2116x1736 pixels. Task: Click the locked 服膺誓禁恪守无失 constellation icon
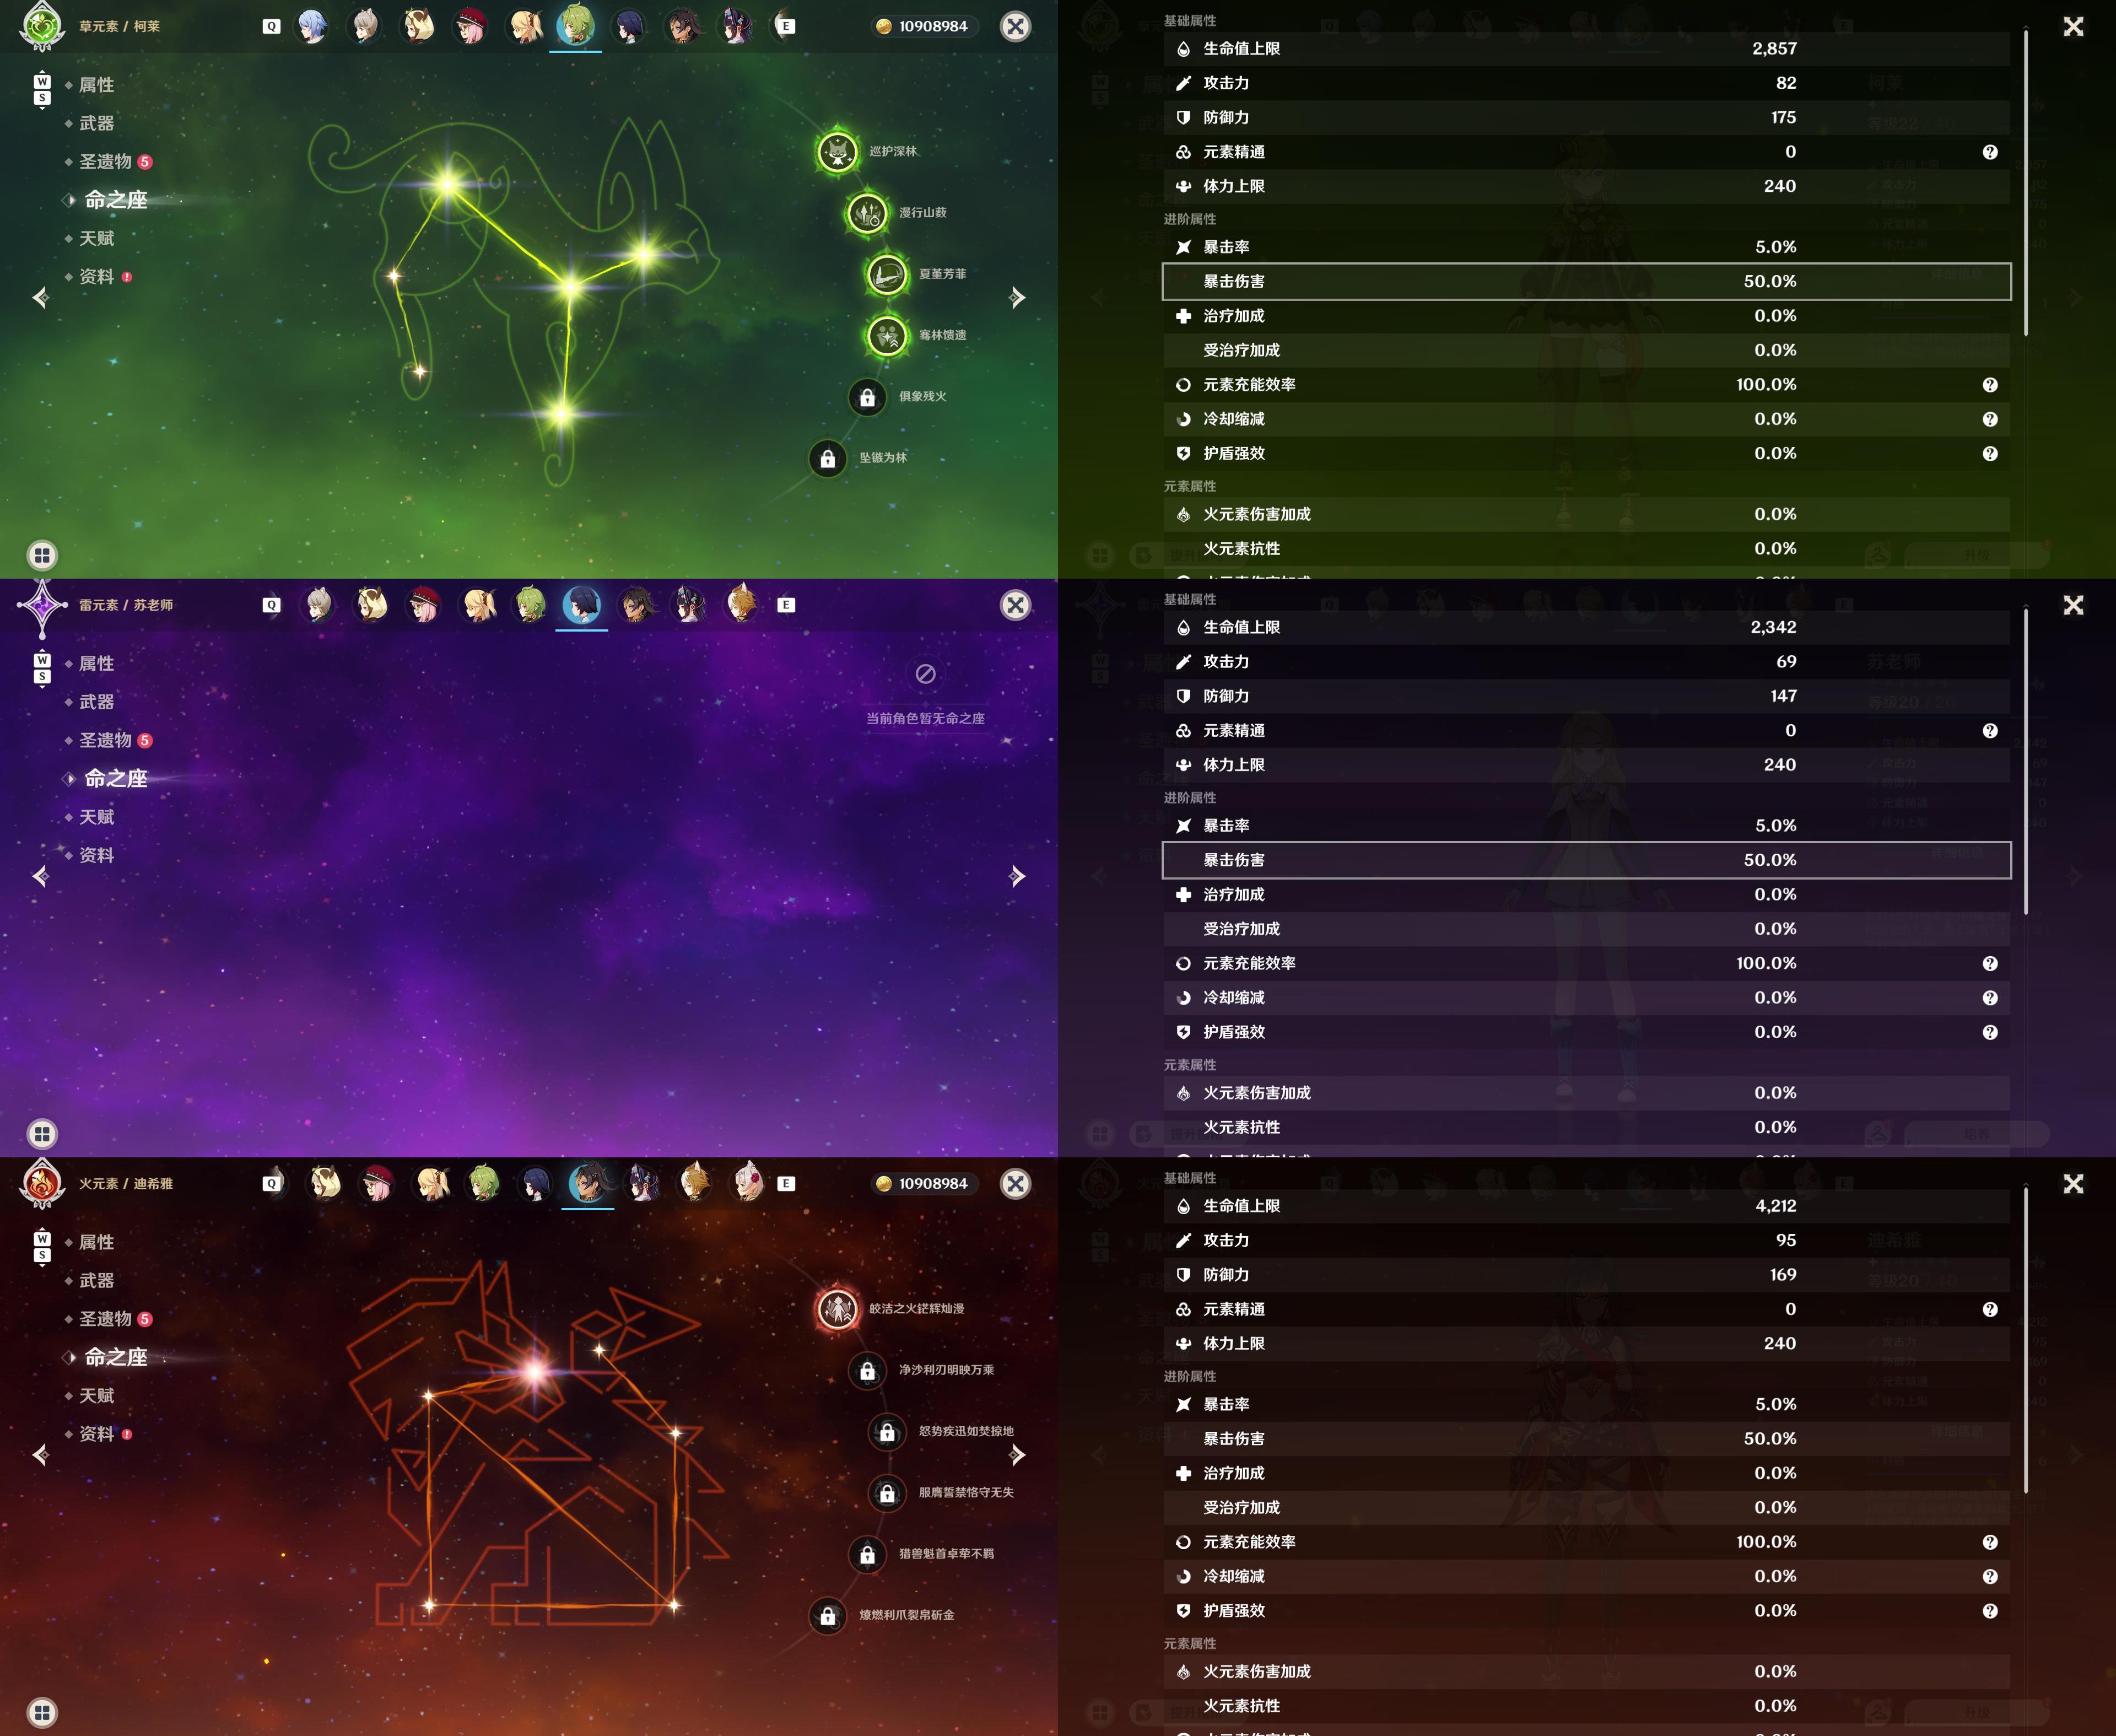[887, 1493]
